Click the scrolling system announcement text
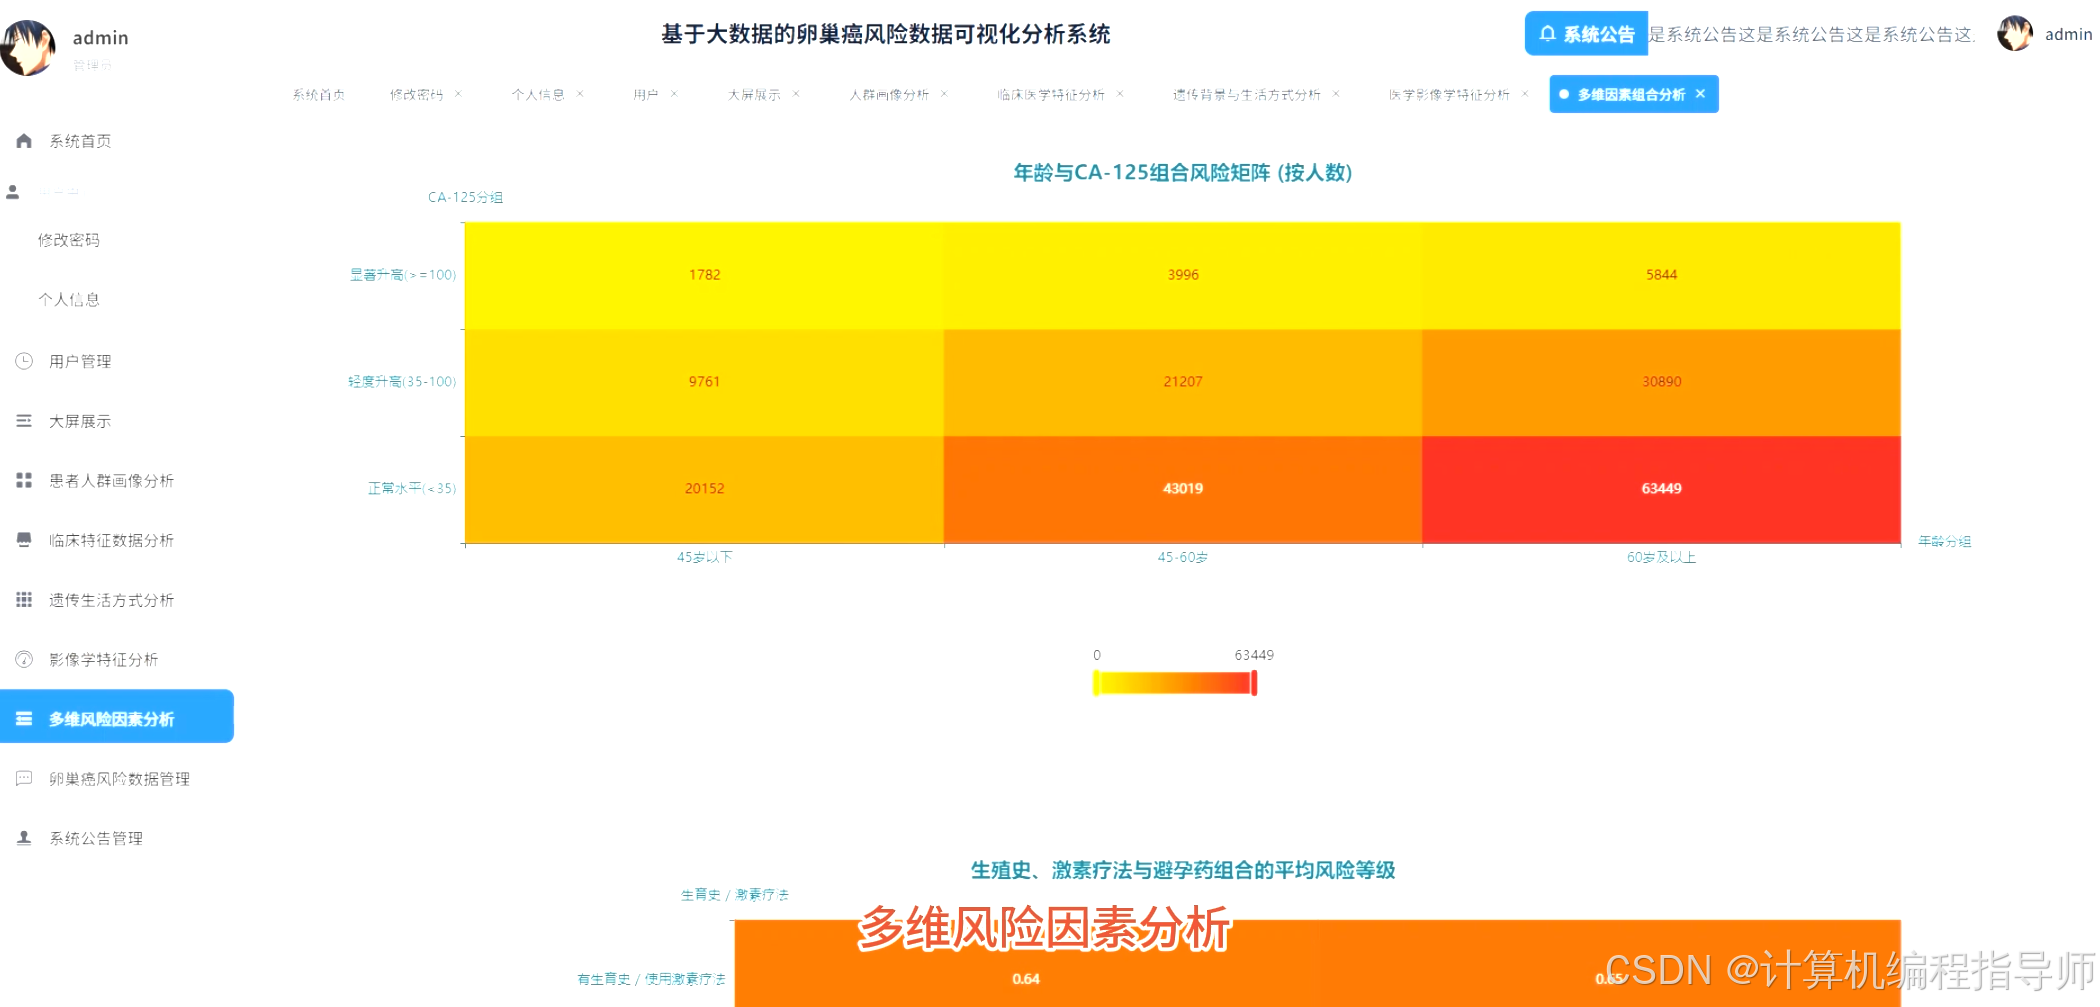 pos(1812,34)
